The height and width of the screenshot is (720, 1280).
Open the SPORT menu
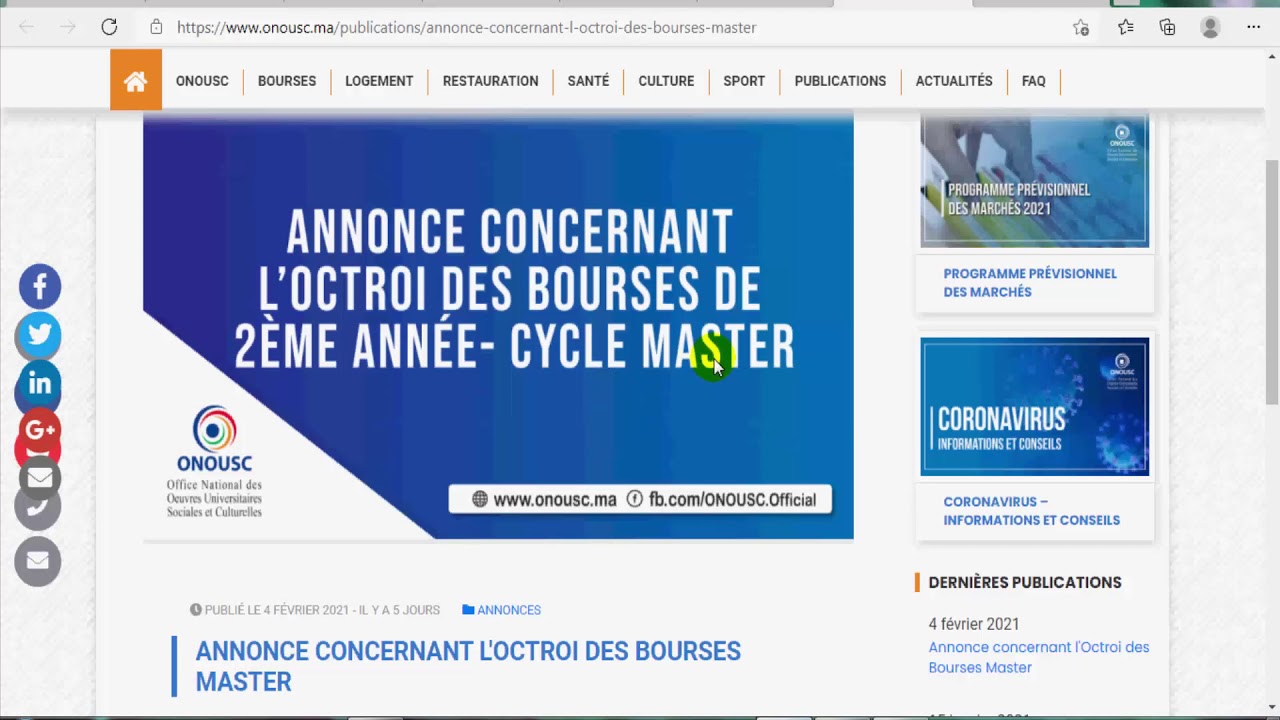744,81
